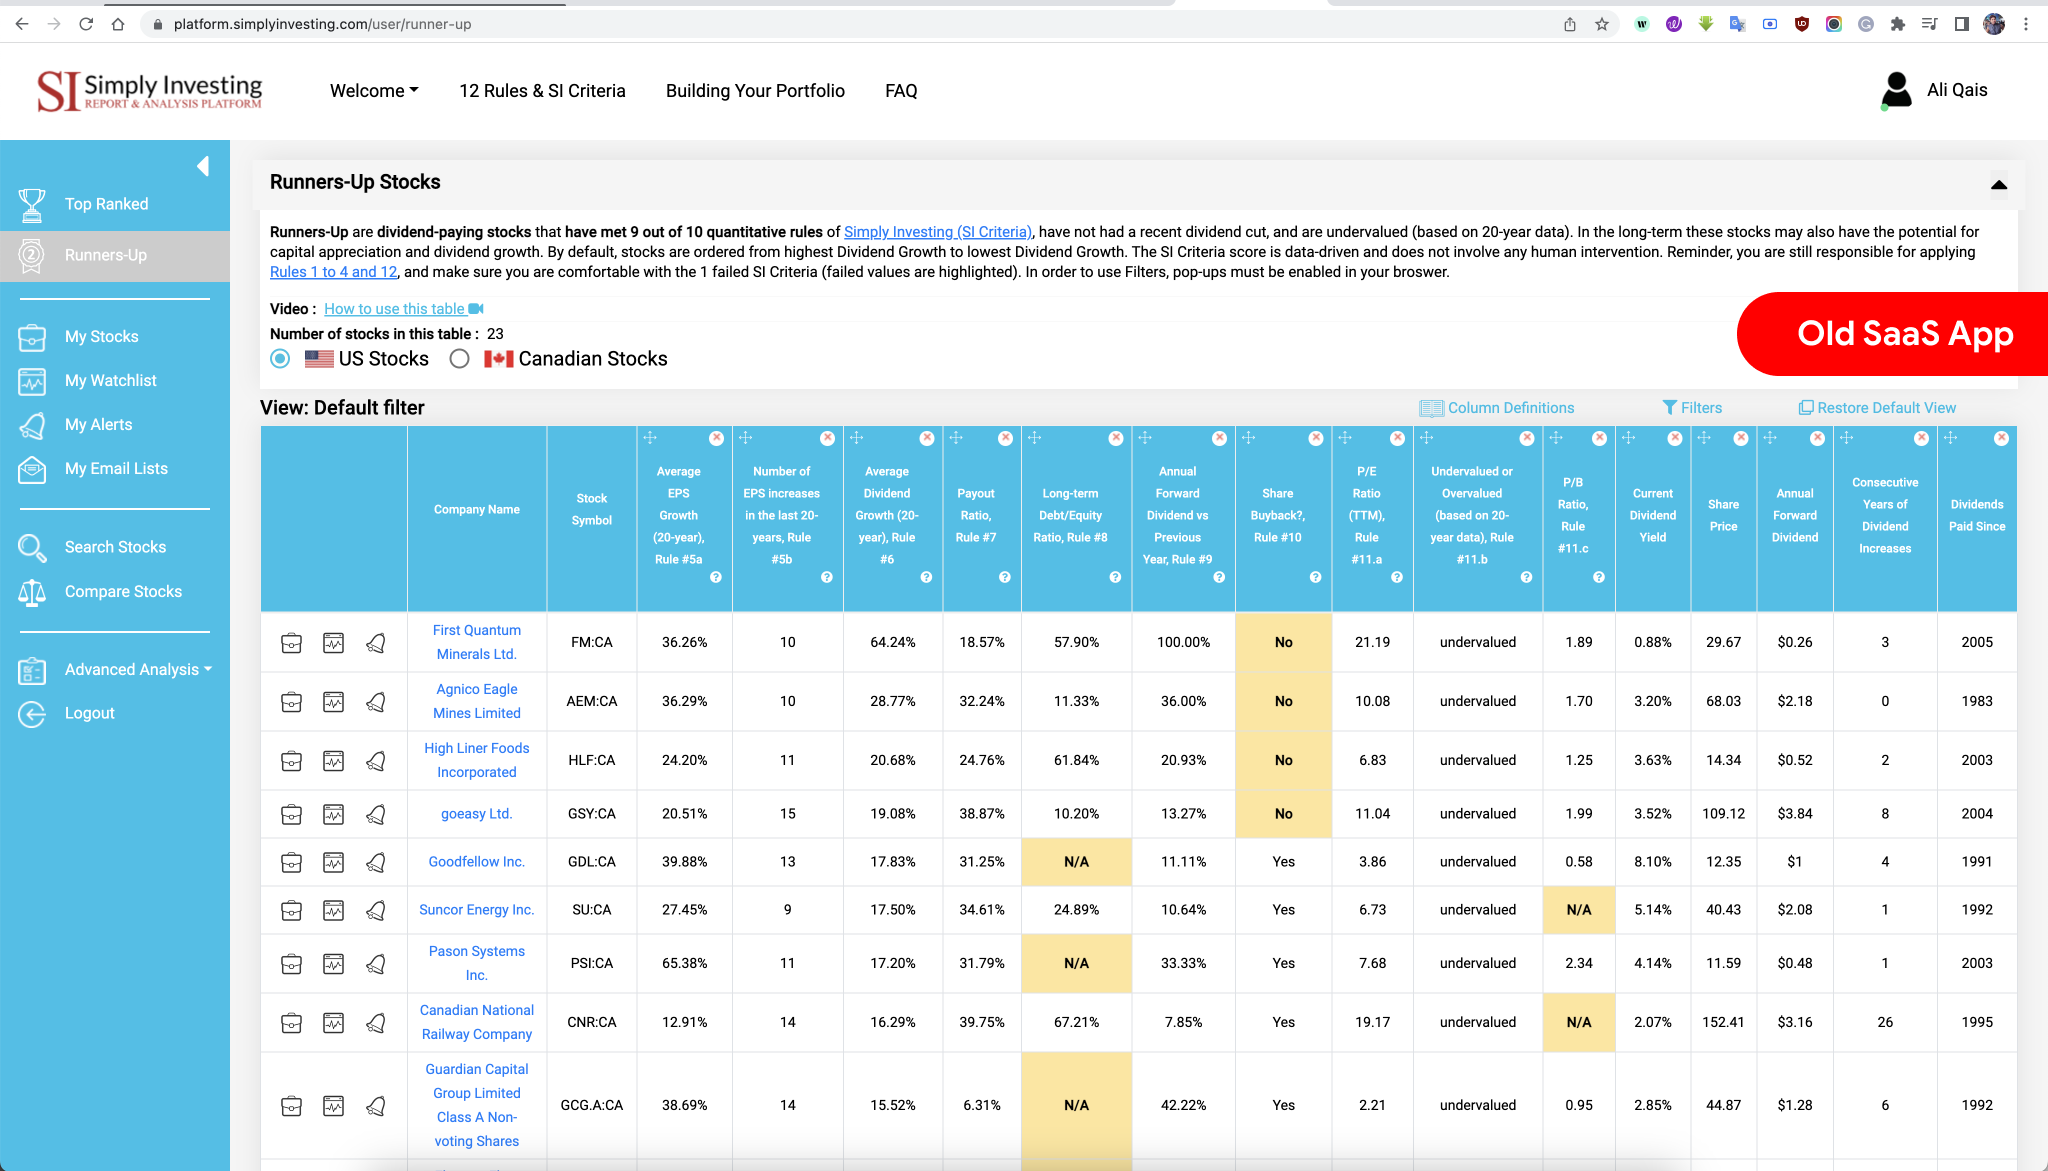The height and width of the screenshot is (1171, 2048).
Task: Click move handle on P/E Ratio column
Action: (x=1345, y=438)
